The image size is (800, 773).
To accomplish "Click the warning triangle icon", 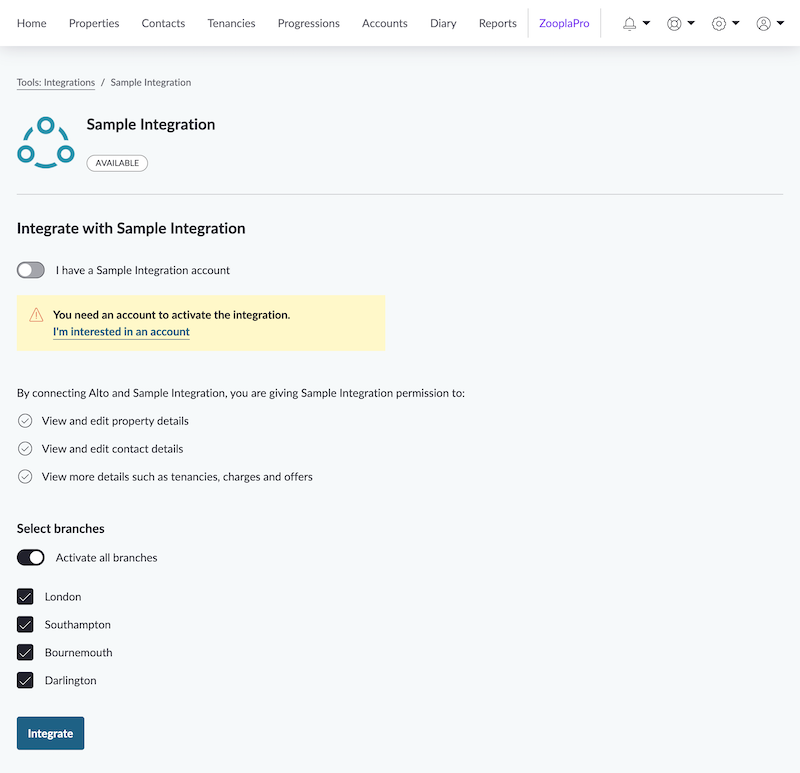I will point(36,314).
